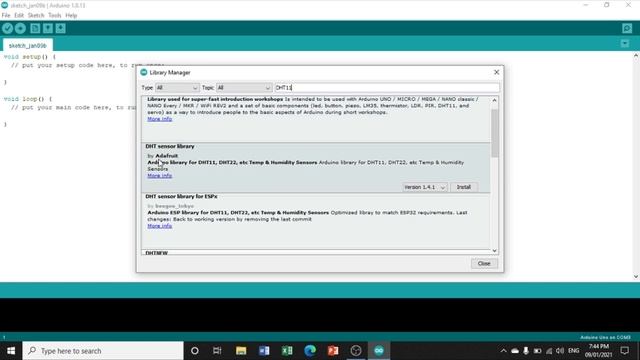Image resolution: width=640 pixels, height=360 pixels.
Task: Open the File menu
Action: [x=6, y=16]
